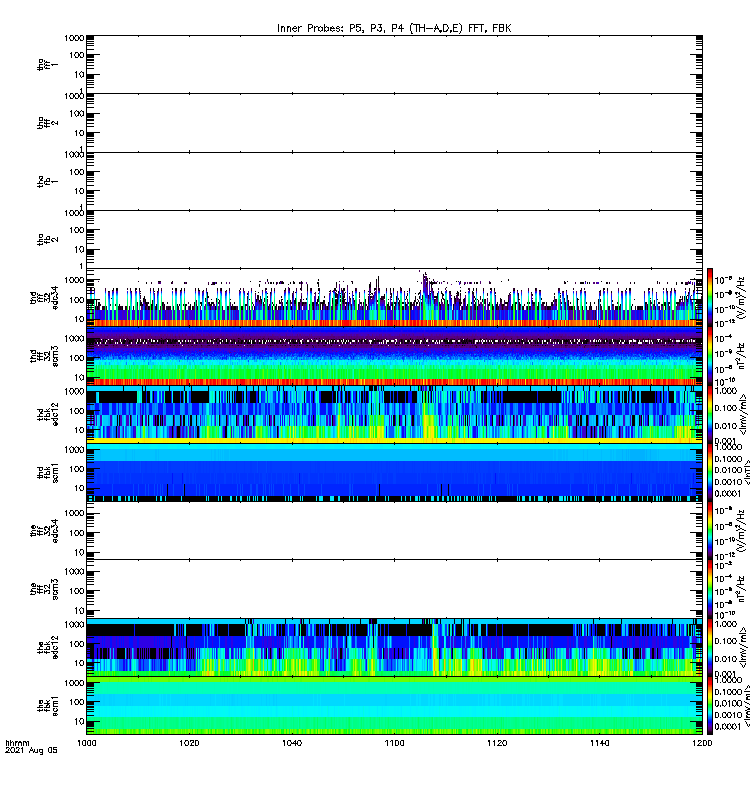Select the 'tha fb 1' panel axis label
Viewport: 750px width, 800px height.
click(x=47, y=181)
